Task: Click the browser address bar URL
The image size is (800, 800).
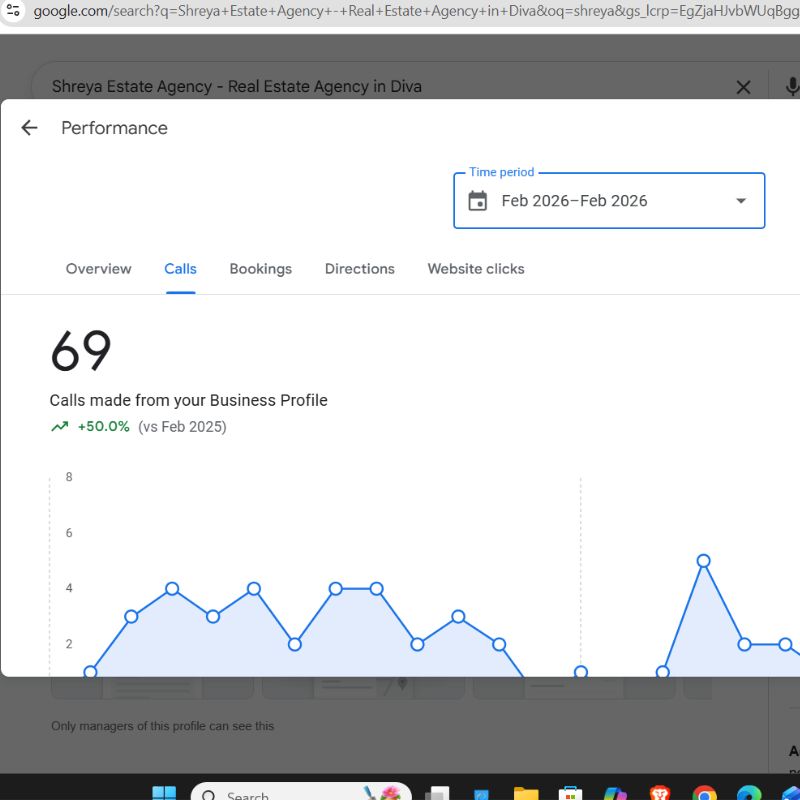Action: [x=400, y=12]
